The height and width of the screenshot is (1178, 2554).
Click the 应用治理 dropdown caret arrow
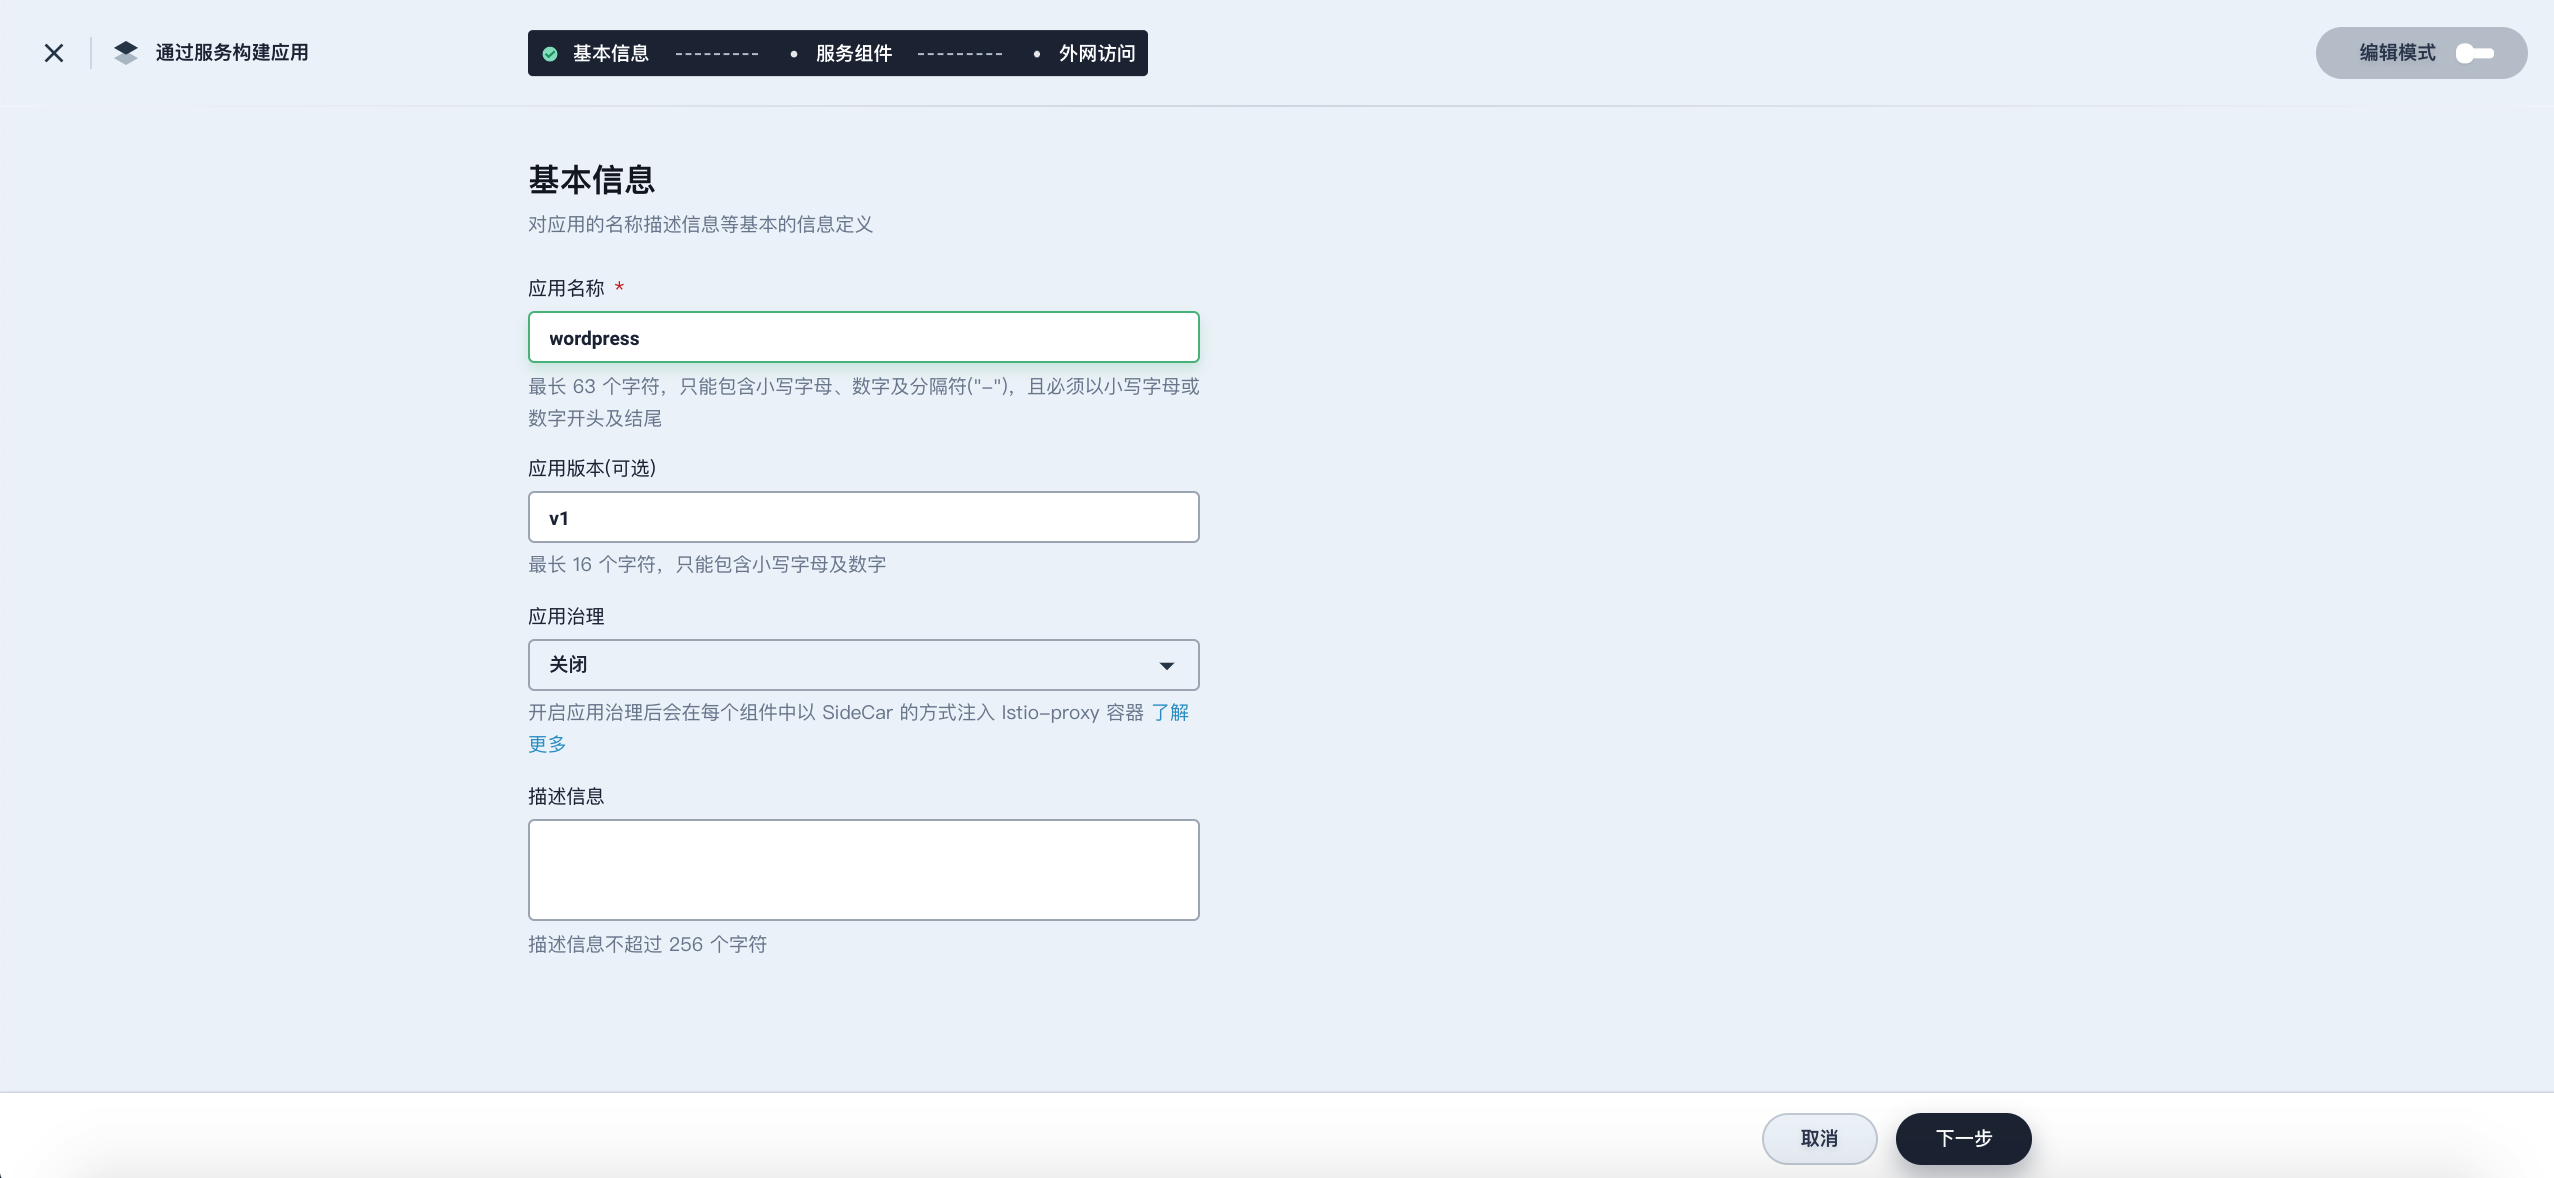click(1166, 666)
